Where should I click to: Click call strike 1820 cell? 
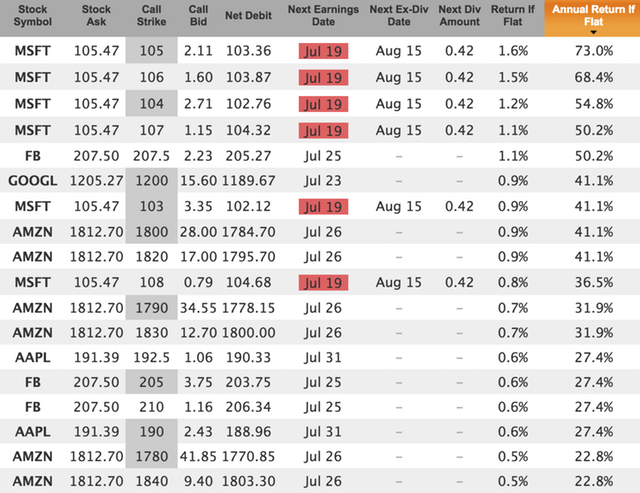coord(151,257)
